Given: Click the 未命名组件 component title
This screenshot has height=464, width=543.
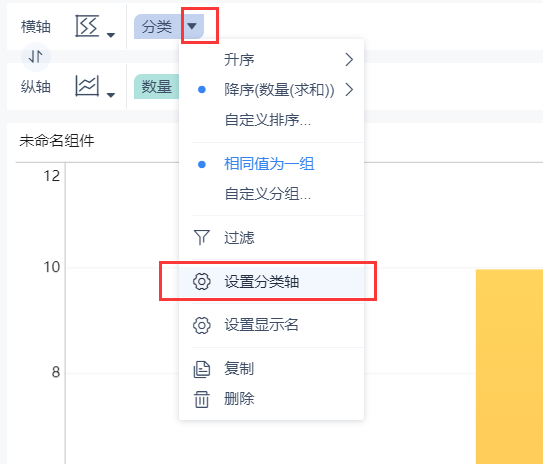Looking at the screenshot, I should pyautogui.click(x=57, y=141).
